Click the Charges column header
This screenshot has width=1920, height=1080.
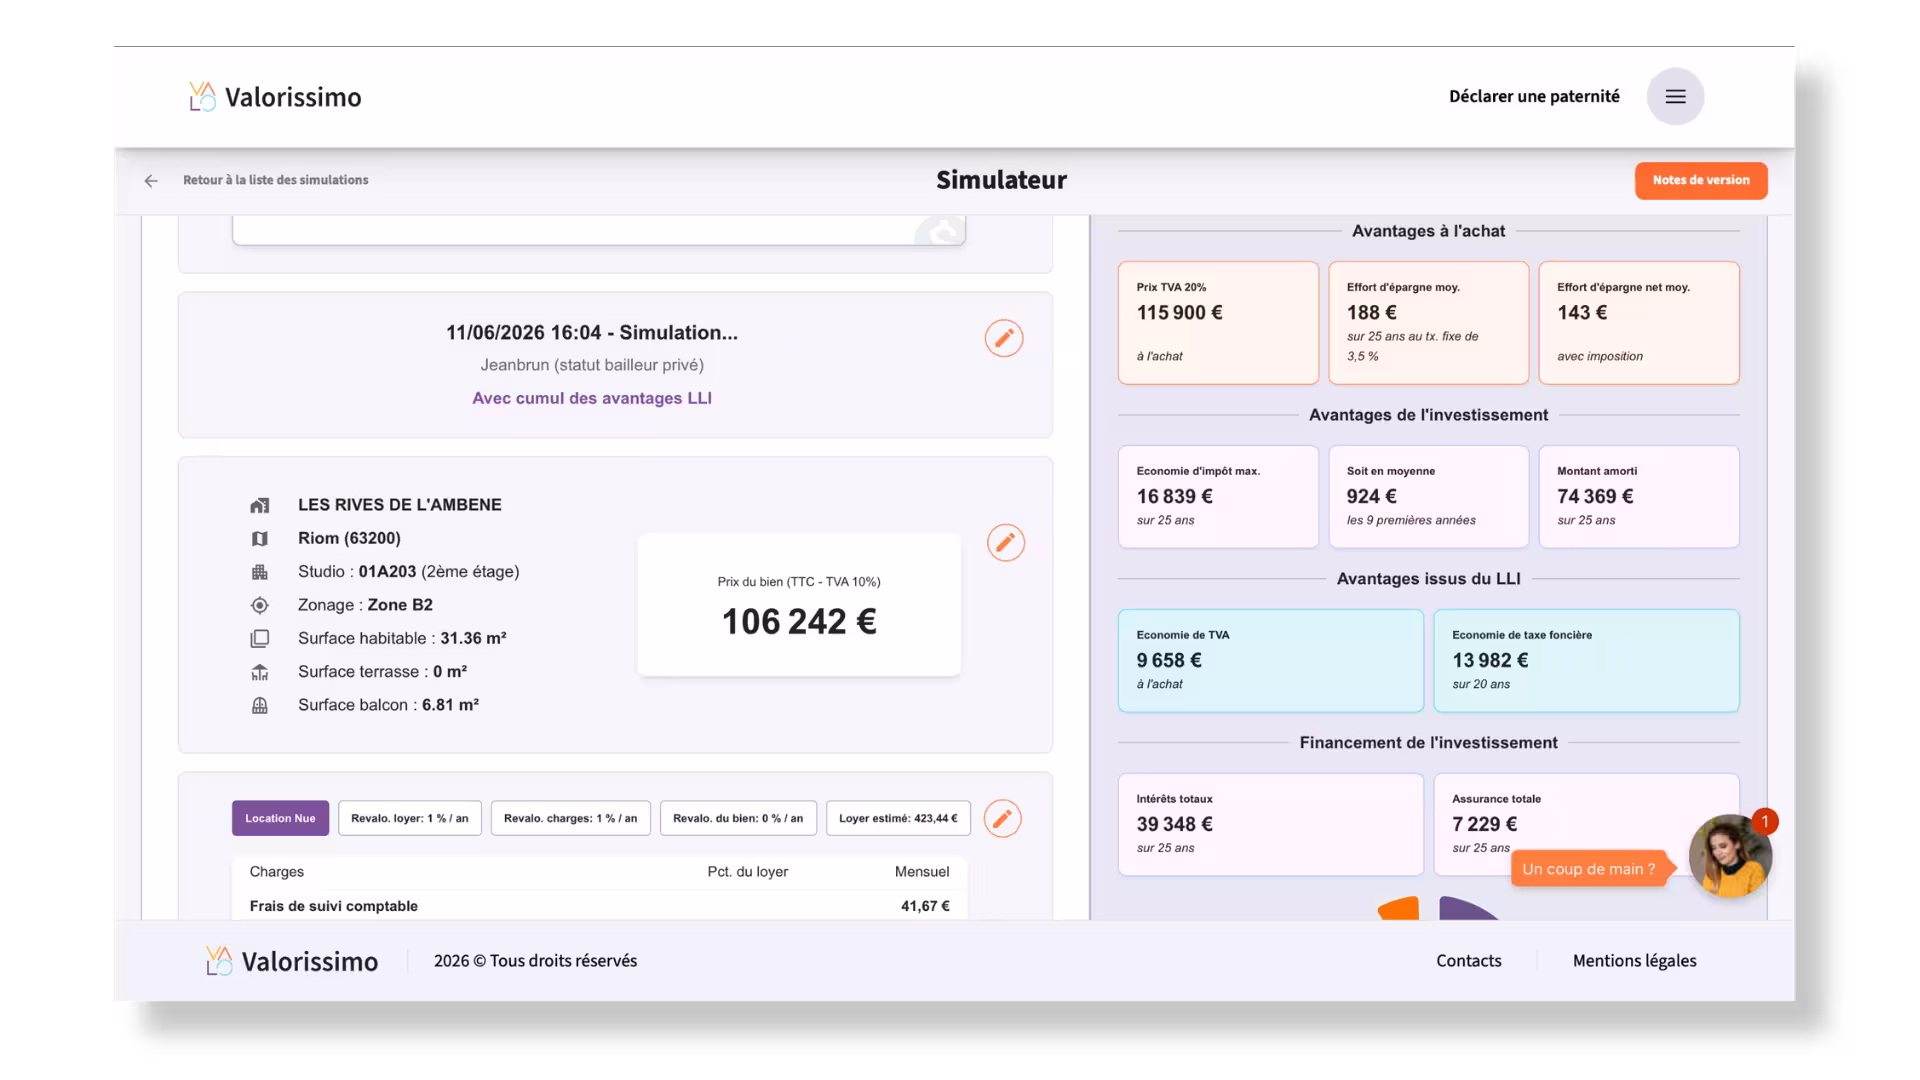click(x=277, y=872)
